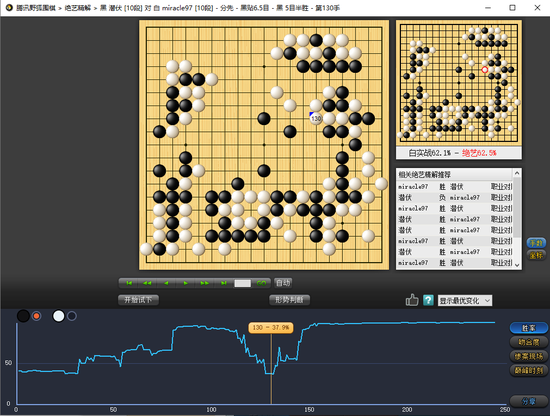Open fourth row 潜伏 胜 miracle97
This screenshot has width=550, height=416.
tap(455, 219)
